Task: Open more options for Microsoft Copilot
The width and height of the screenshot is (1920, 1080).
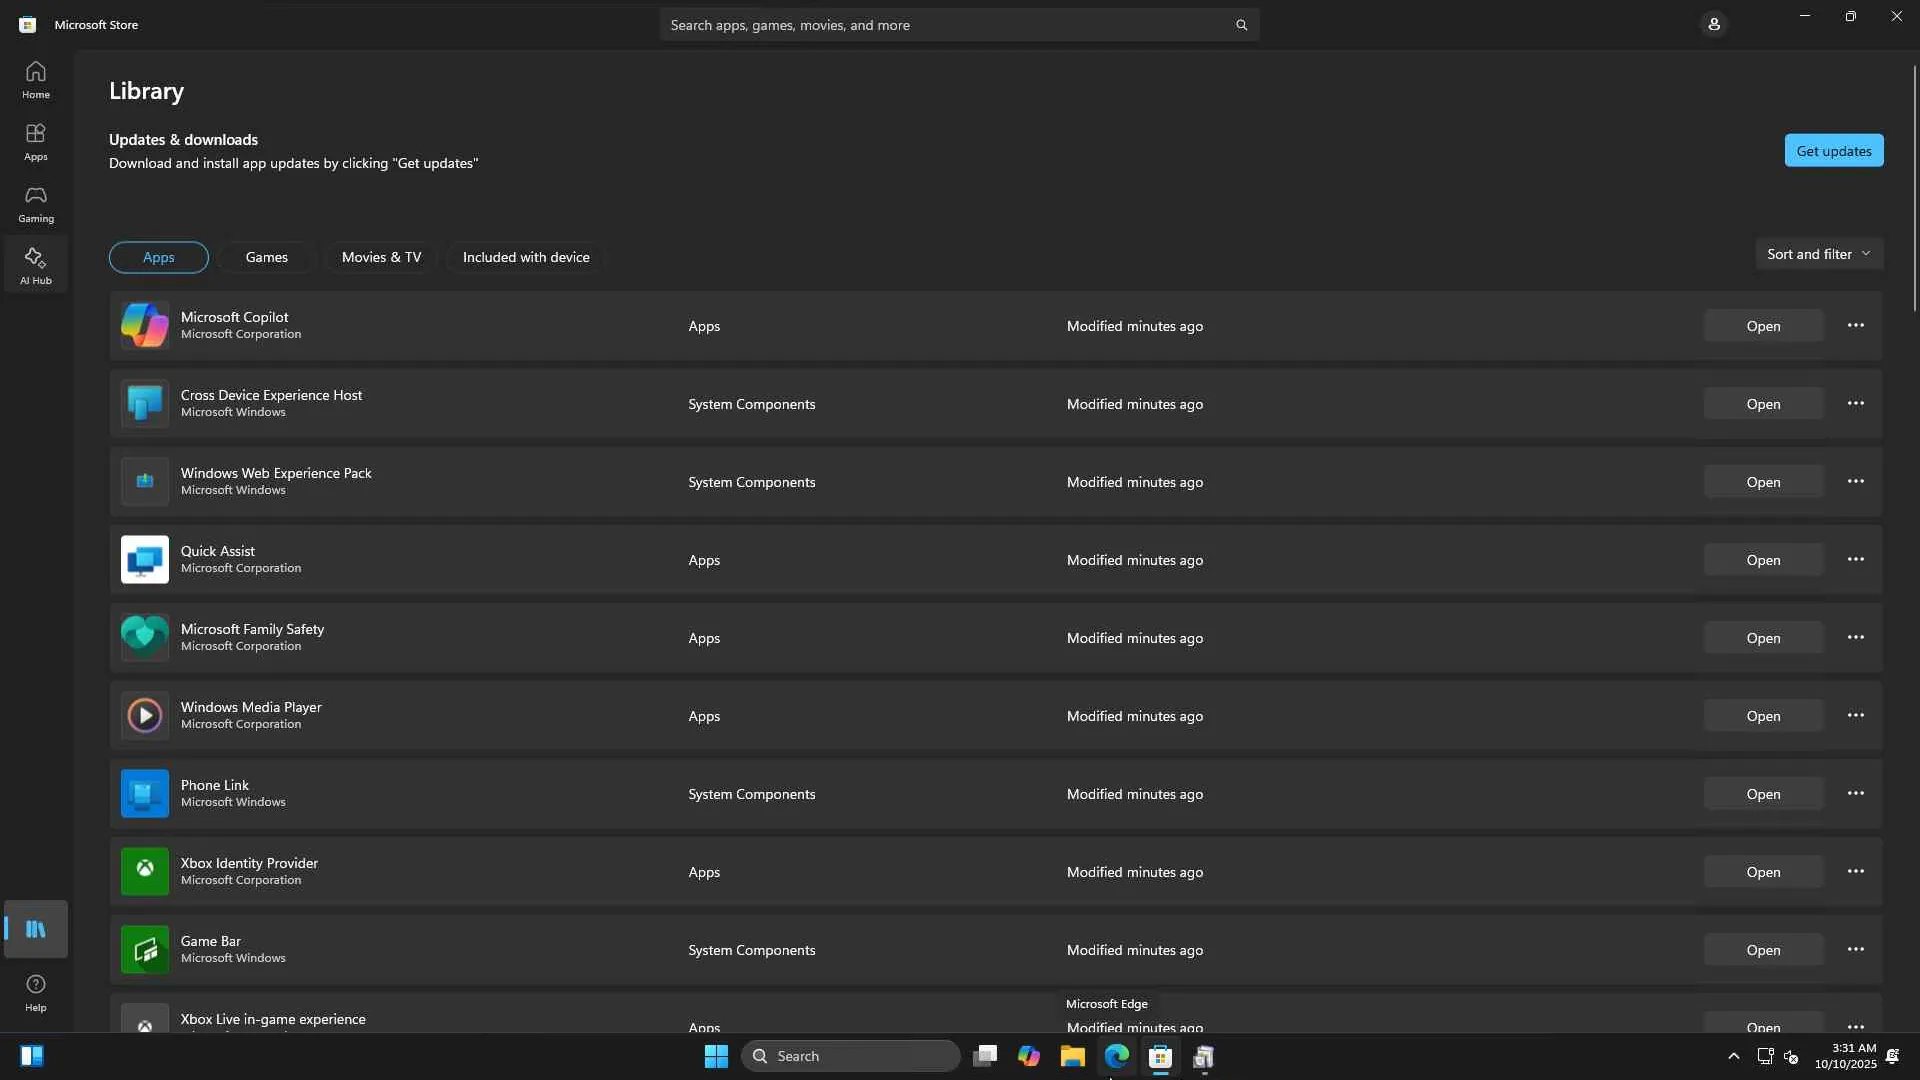Action: point(1855,326)
